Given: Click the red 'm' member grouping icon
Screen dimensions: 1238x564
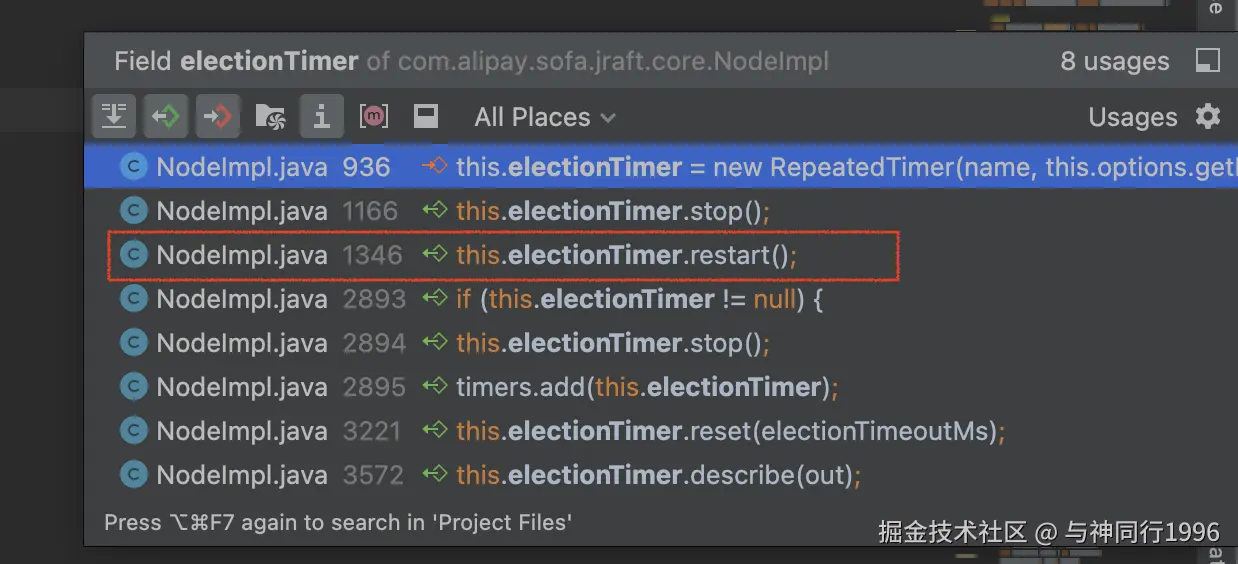Looking at the screenshot, I should (x=374, y=117).
